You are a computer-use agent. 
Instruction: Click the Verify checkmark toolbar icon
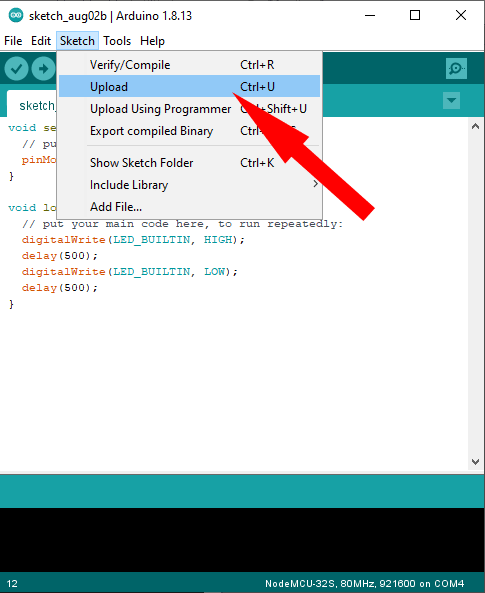pyautogui.click(x=16, y=69)
